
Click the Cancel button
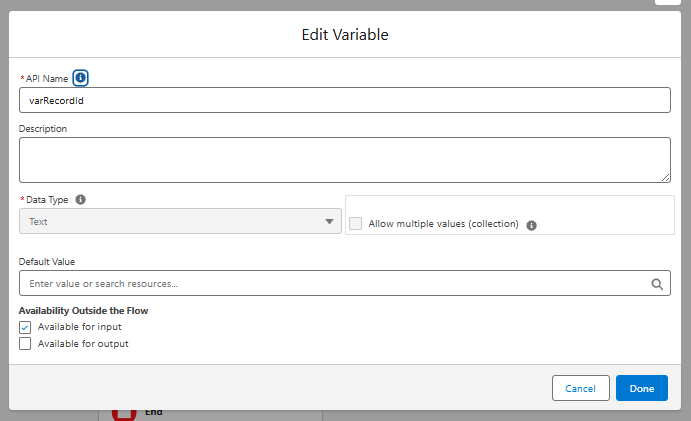(x=580, y=388)
